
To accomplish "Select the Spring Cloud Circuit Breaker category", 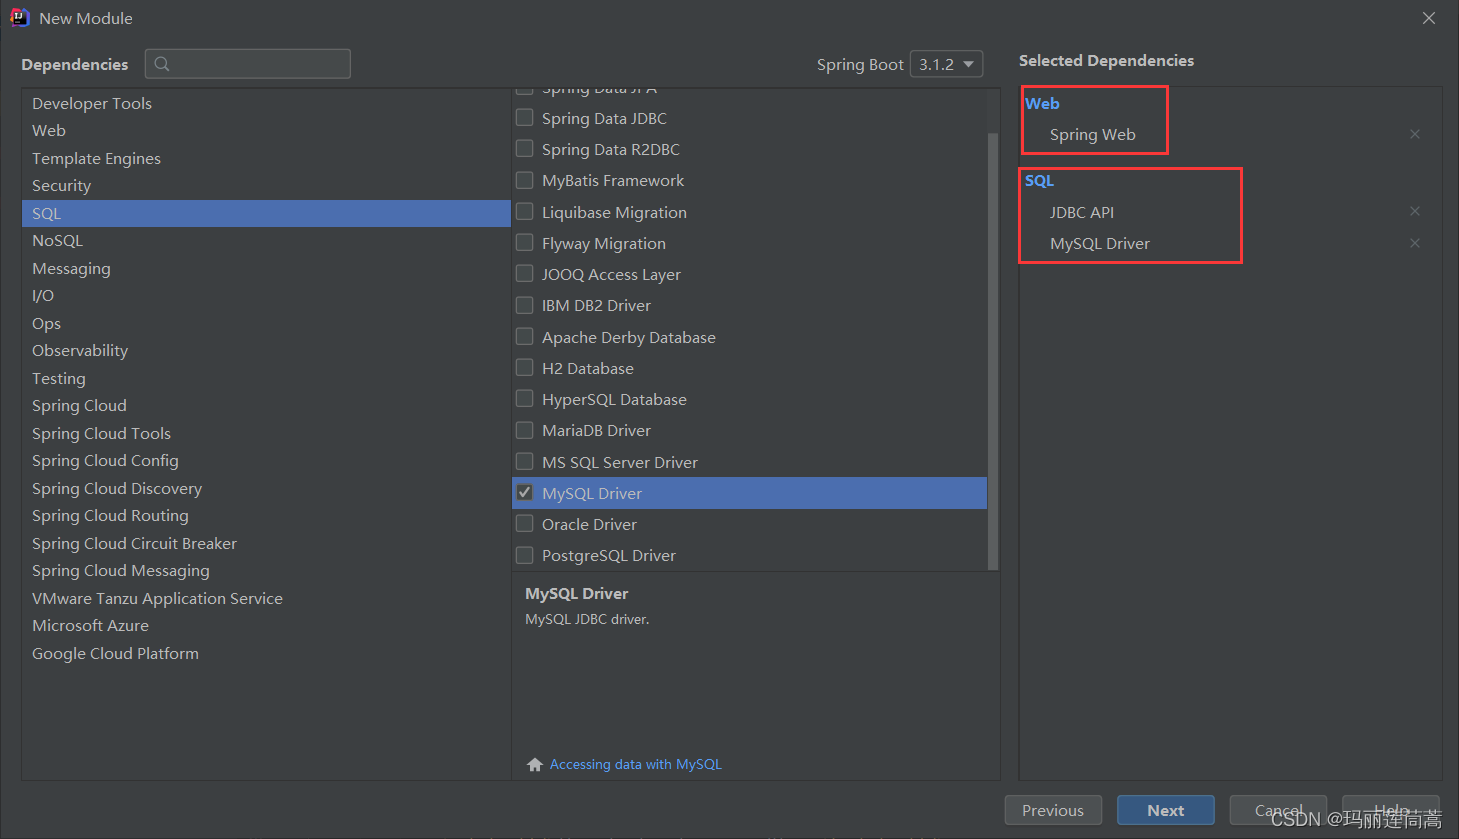I will pyautogui.click(x=266, y=543).
